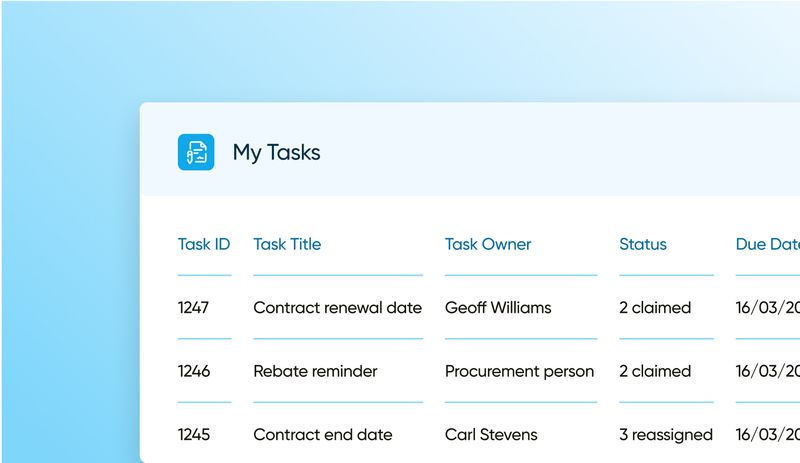Viewport: 800px width, 463px height.
Task: Click owner Carl Stevens
Action: tap(491, 434)
